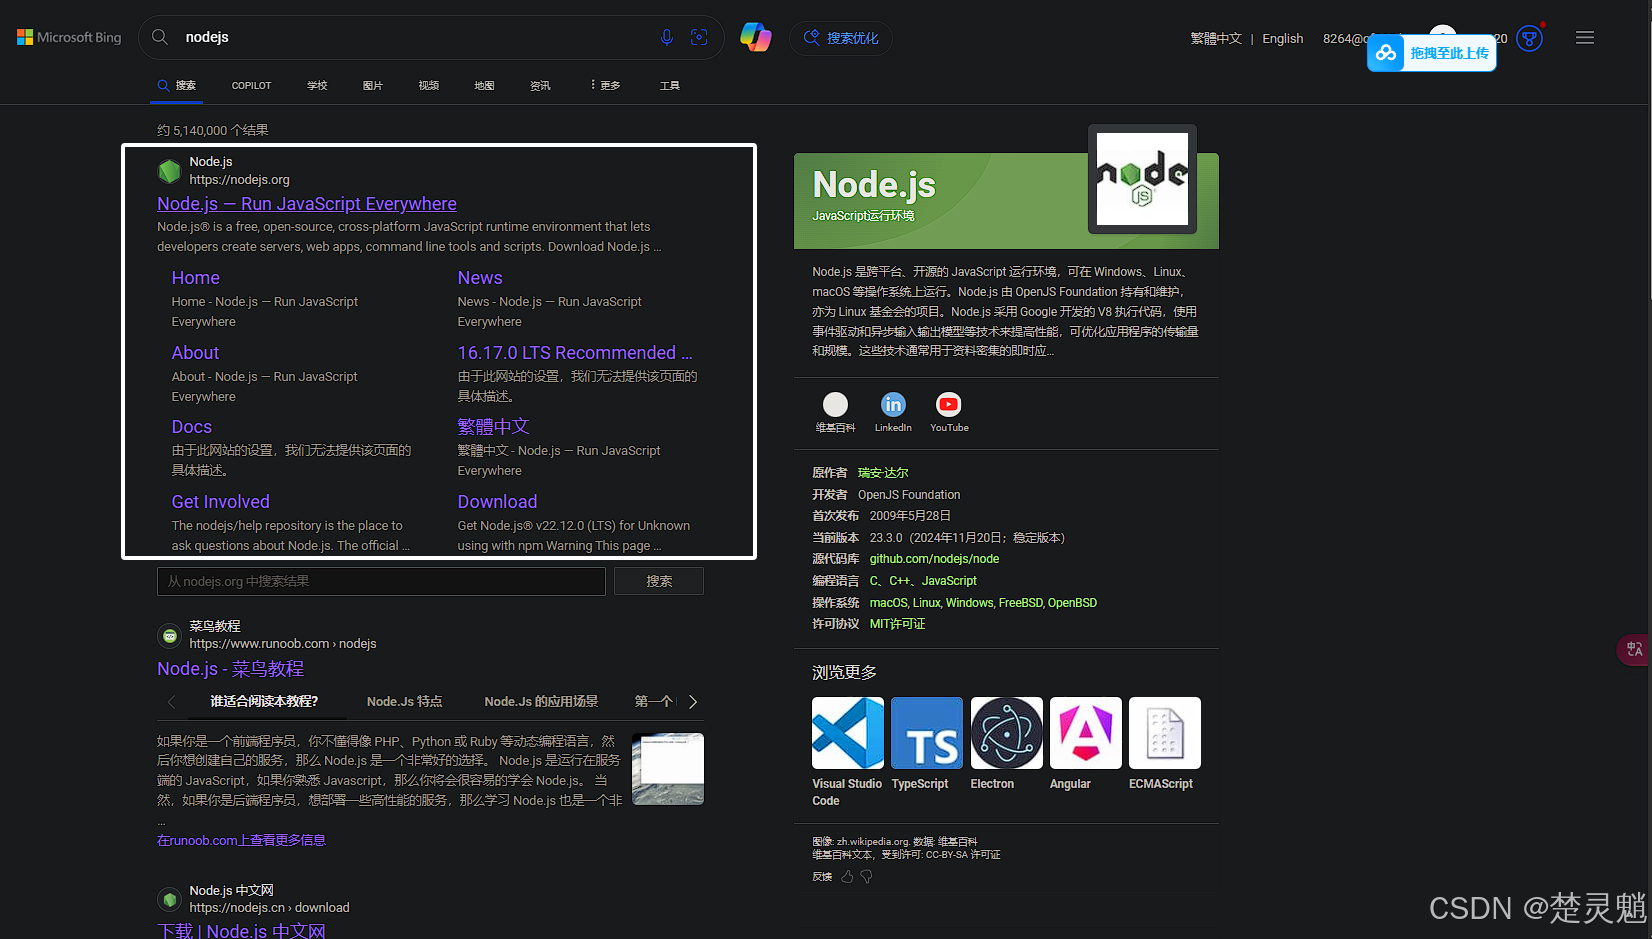
Task: Select the 学校 tab
Action: (x=317, y=85)
